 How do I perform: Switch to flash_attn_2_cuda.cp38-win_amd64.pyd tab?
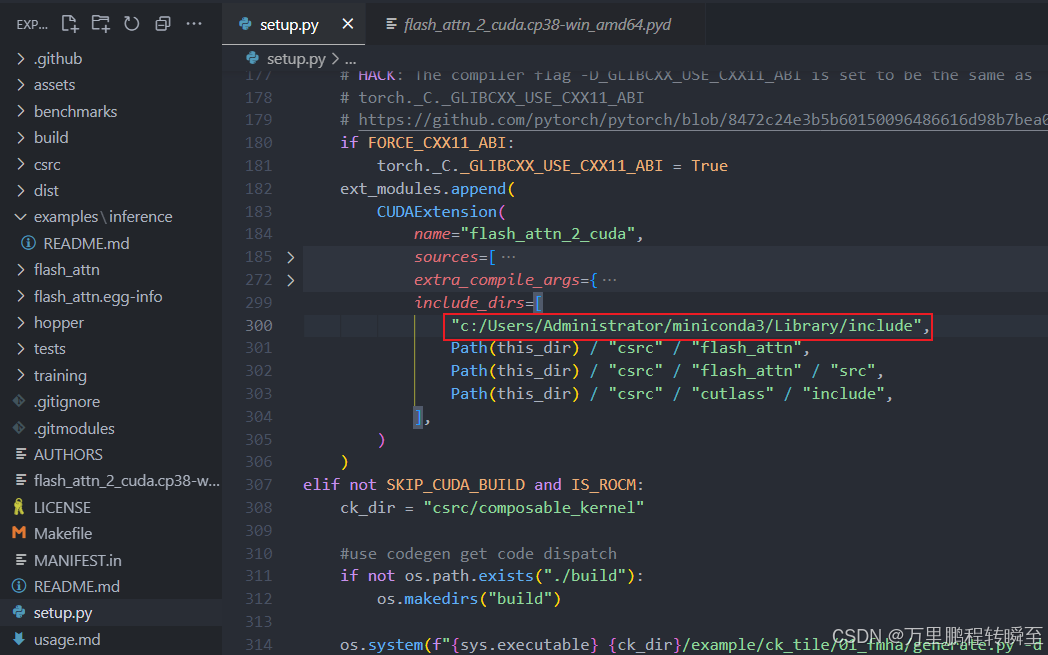(x=537, y=25)
